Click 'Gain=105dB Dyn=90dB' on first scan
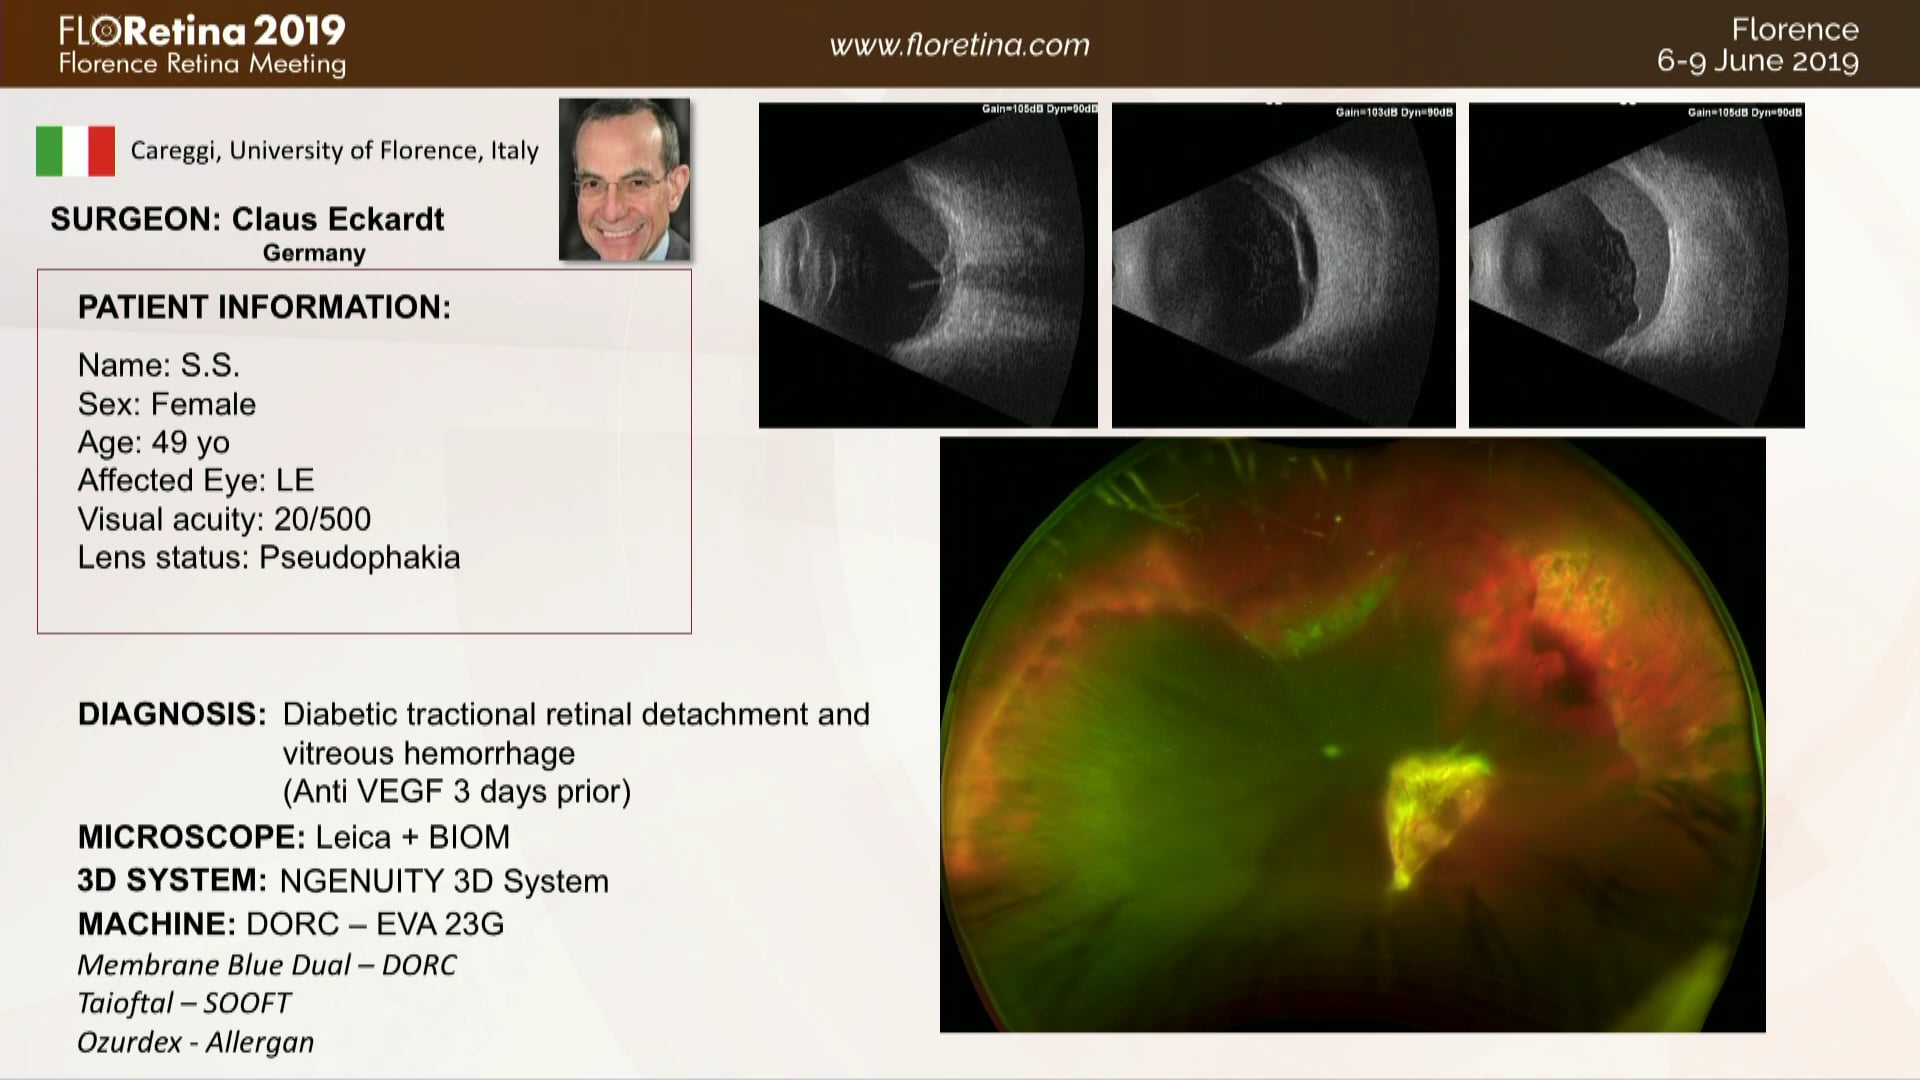This screenshot has width=1920, height=1080. click(x=1039, y=109)
